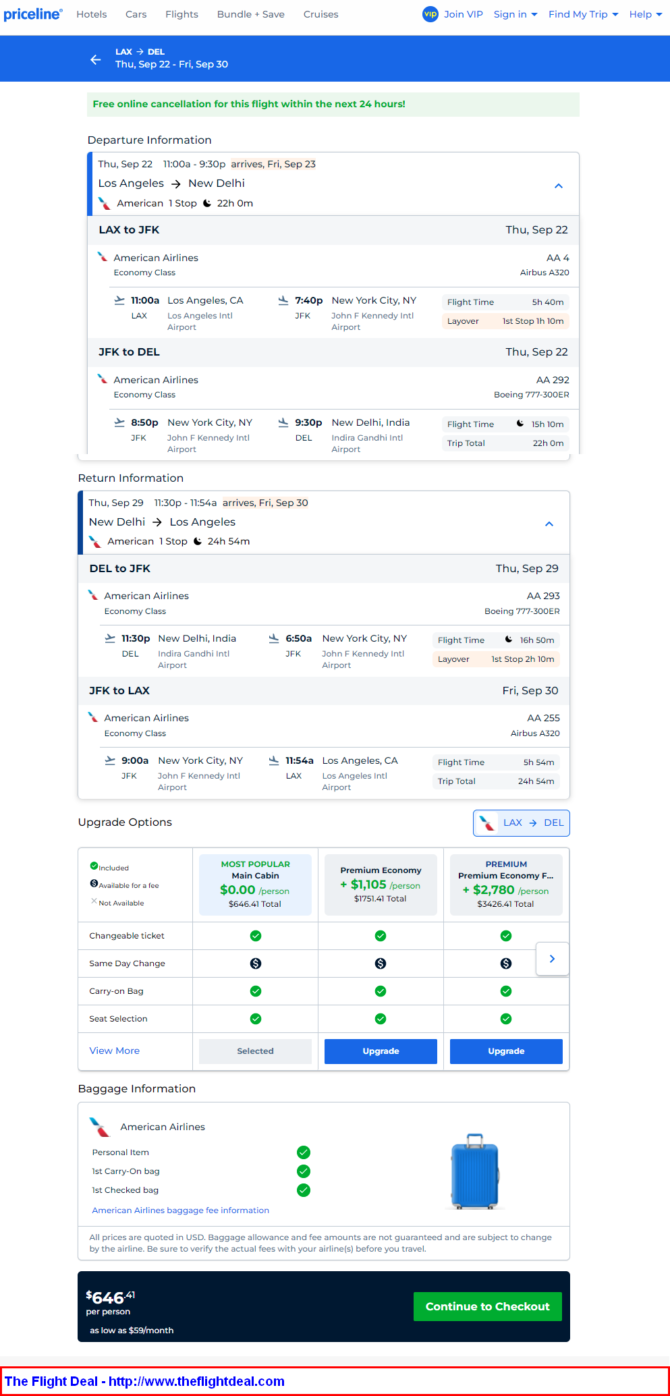Open Bundle + Save menu
Screen dimensions: 670x1396
click(x=251, y=14)
